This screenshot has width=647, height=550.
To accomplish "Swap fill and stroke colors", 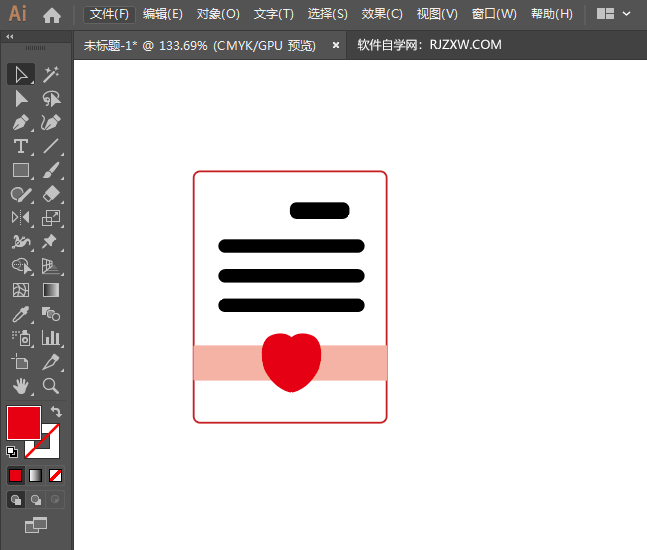I will (x=57, y=411).
